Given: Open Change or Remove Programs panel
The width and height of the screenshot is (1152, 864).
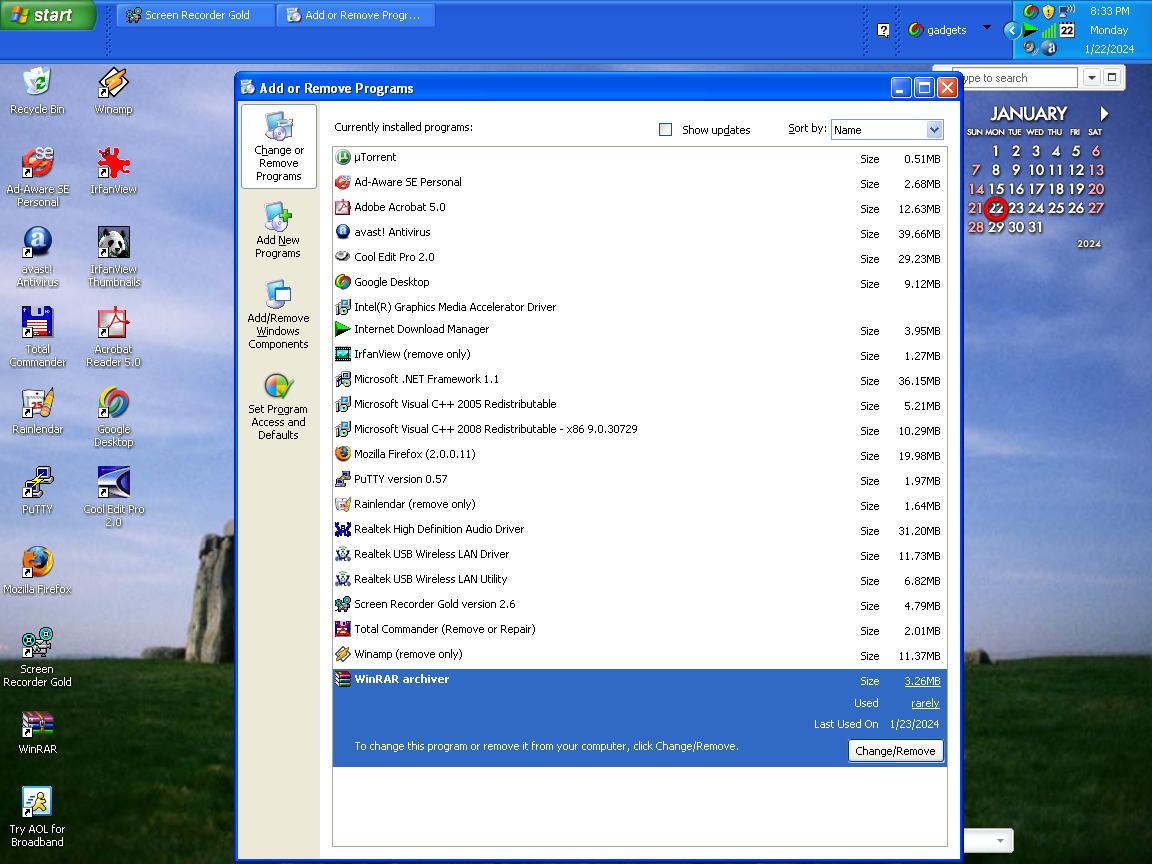Looking at the screenshot, I should click(278, 146).
